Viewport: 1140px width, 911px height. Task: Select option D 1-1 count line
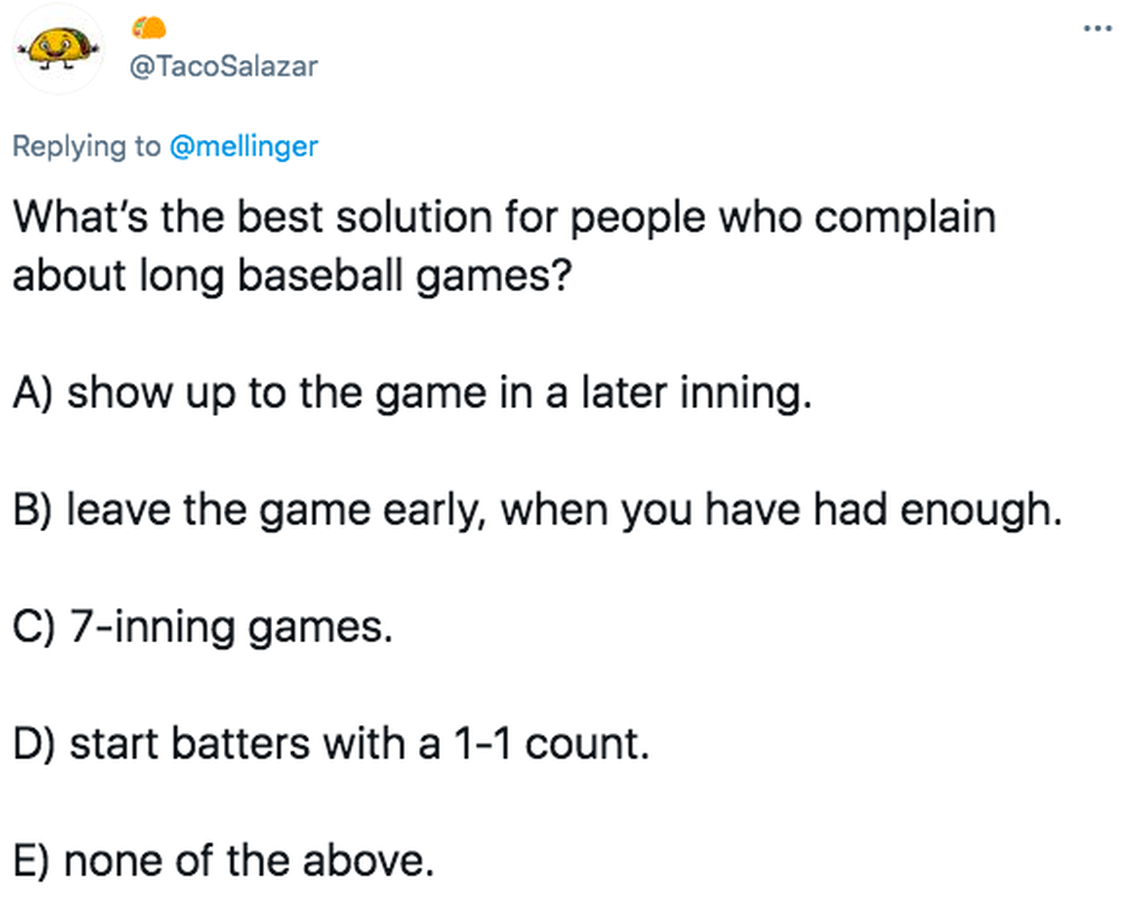coord(331,744)
